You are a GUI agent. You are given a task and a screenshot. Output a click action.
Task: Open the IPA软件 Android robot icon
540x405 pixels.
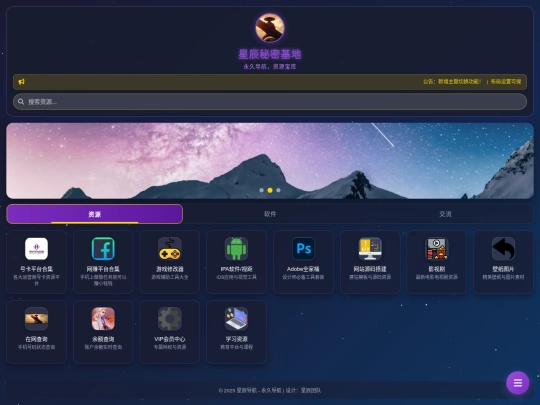point(236,249)
